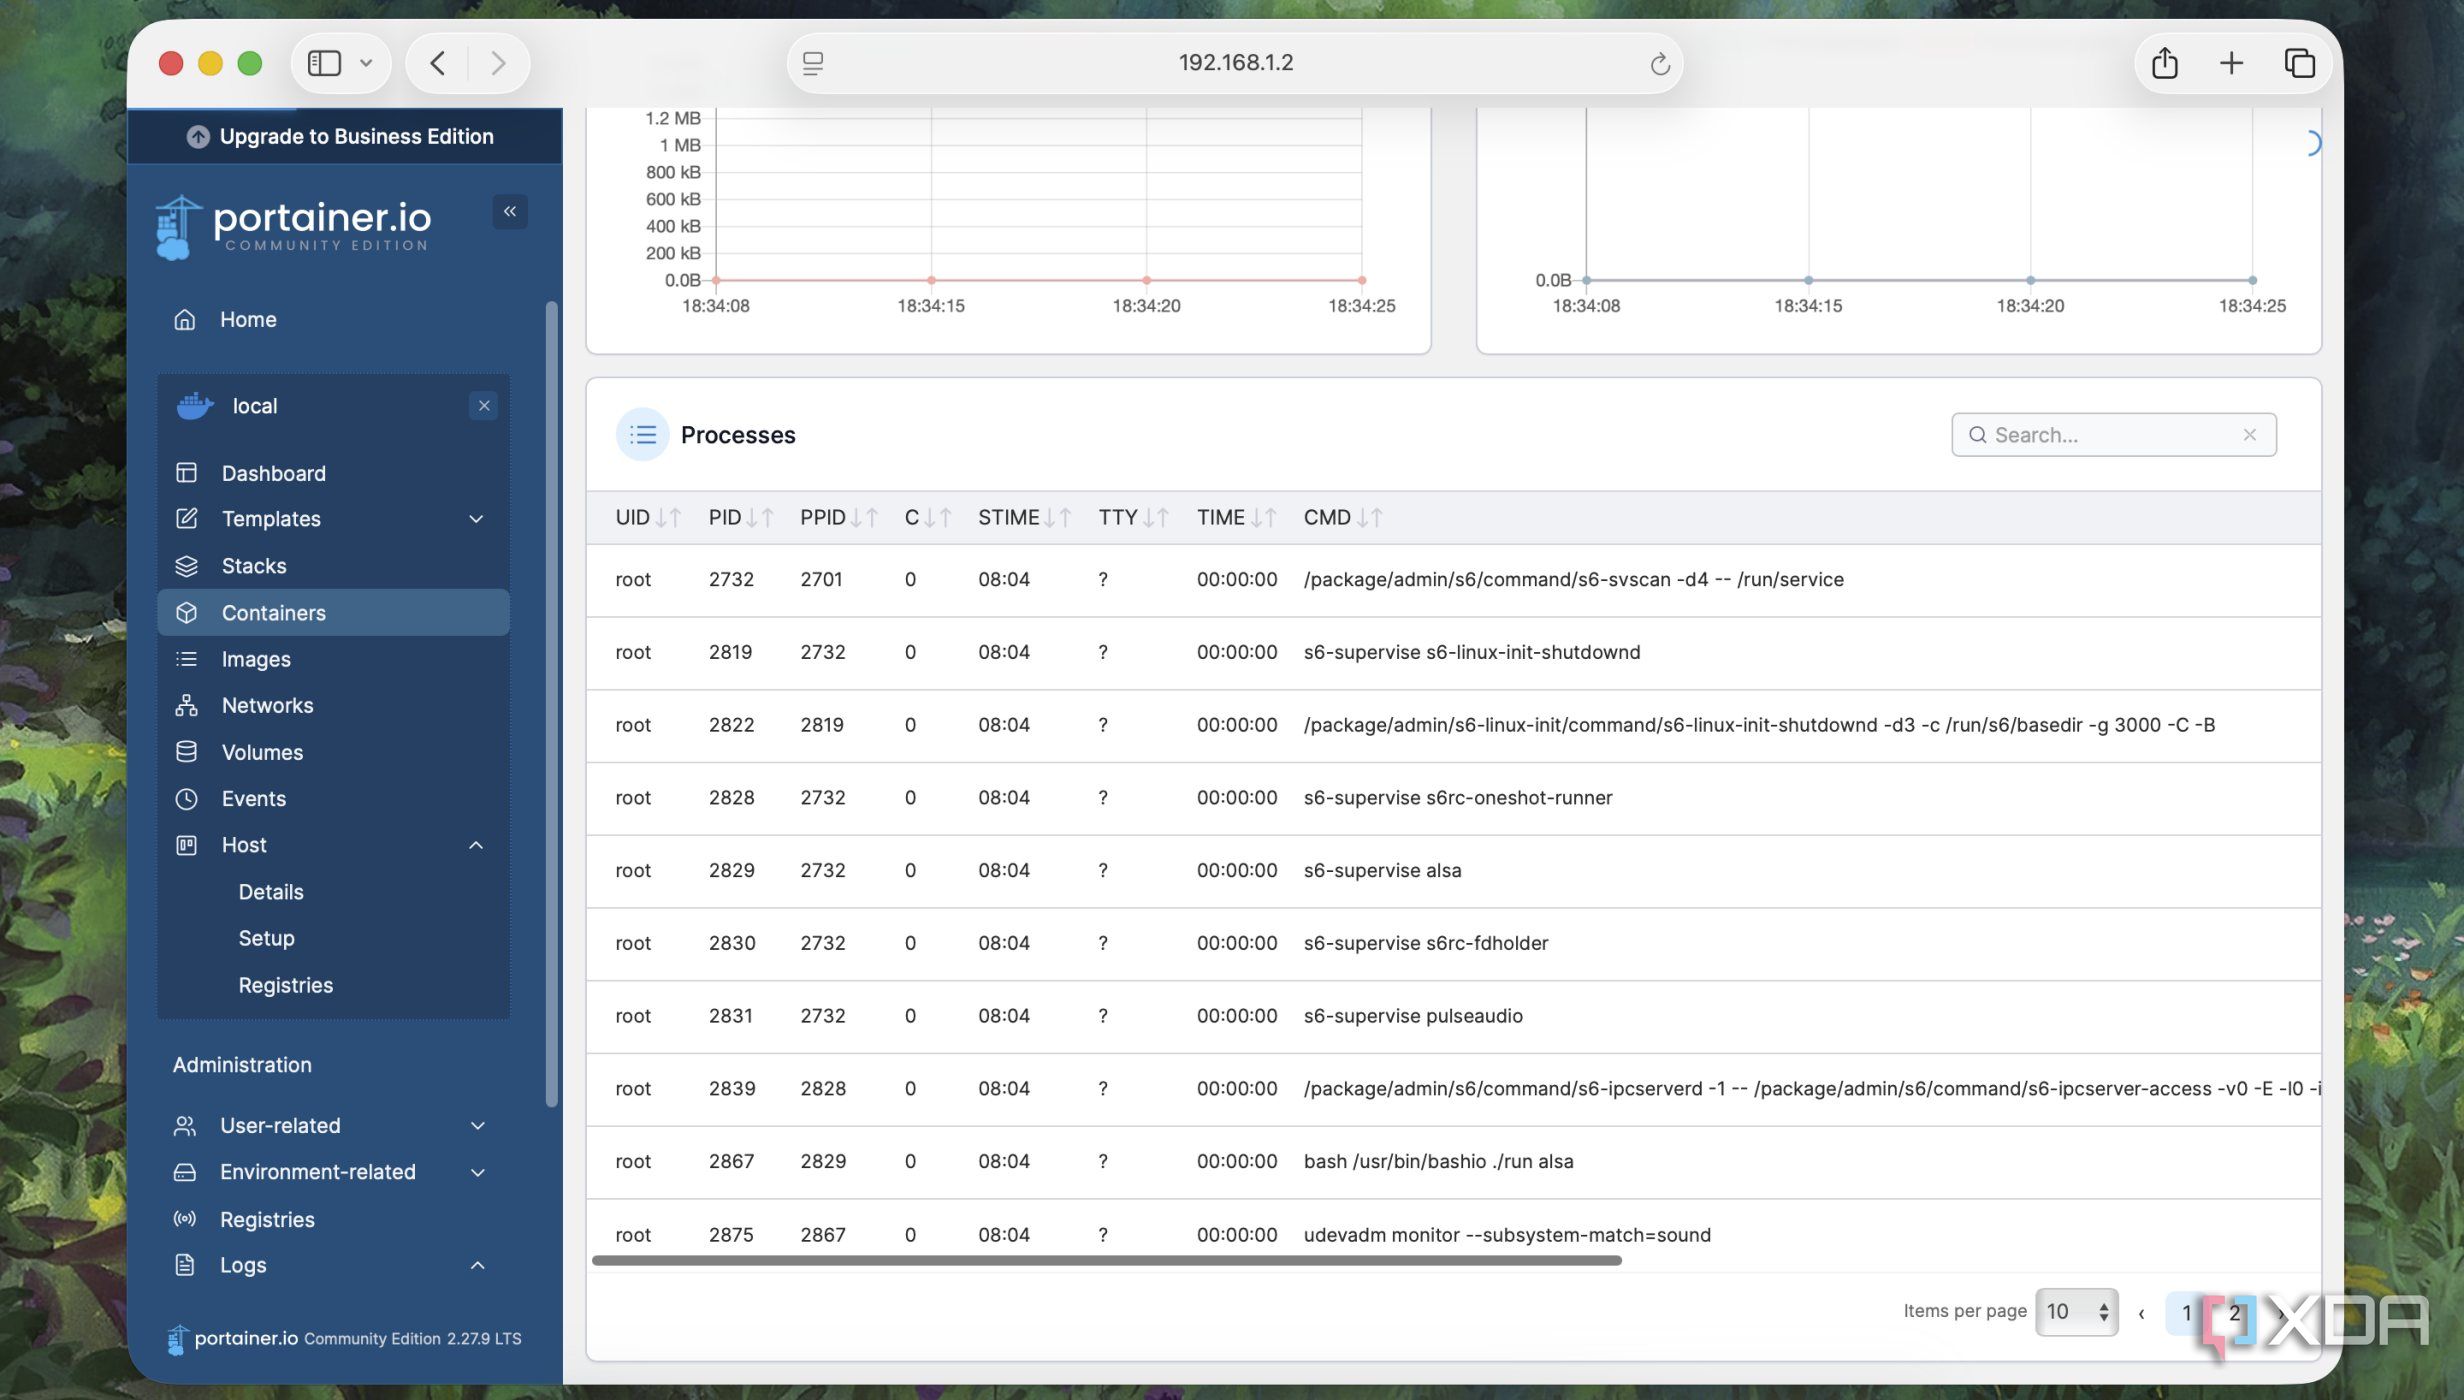Focus the Processes search field
2464x1400 pixels.
point(2113,434)
